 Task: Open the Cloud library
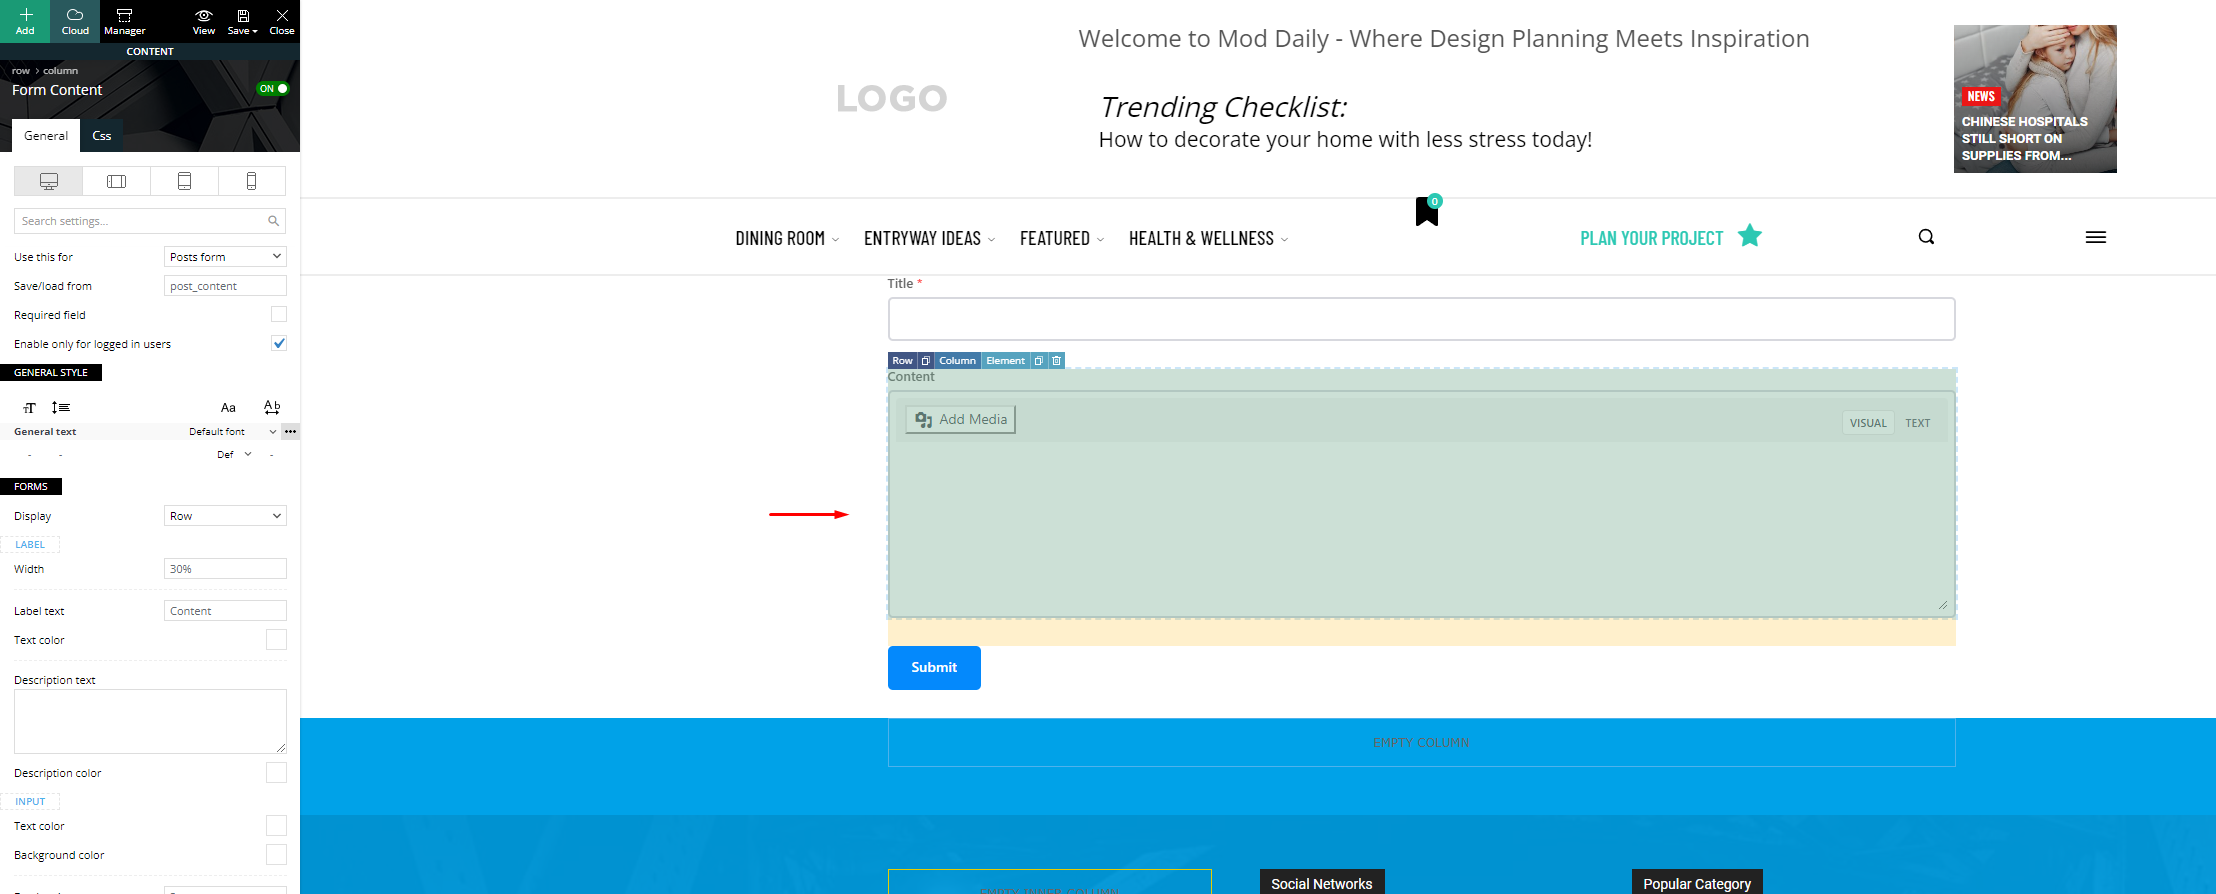coord(75,21)
